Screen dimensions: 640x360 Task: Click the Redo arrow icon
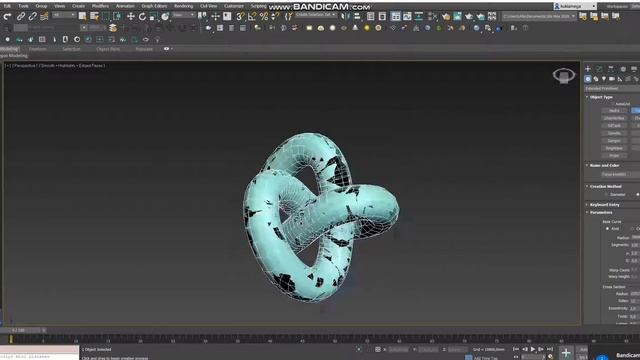(x=7, y=16)
